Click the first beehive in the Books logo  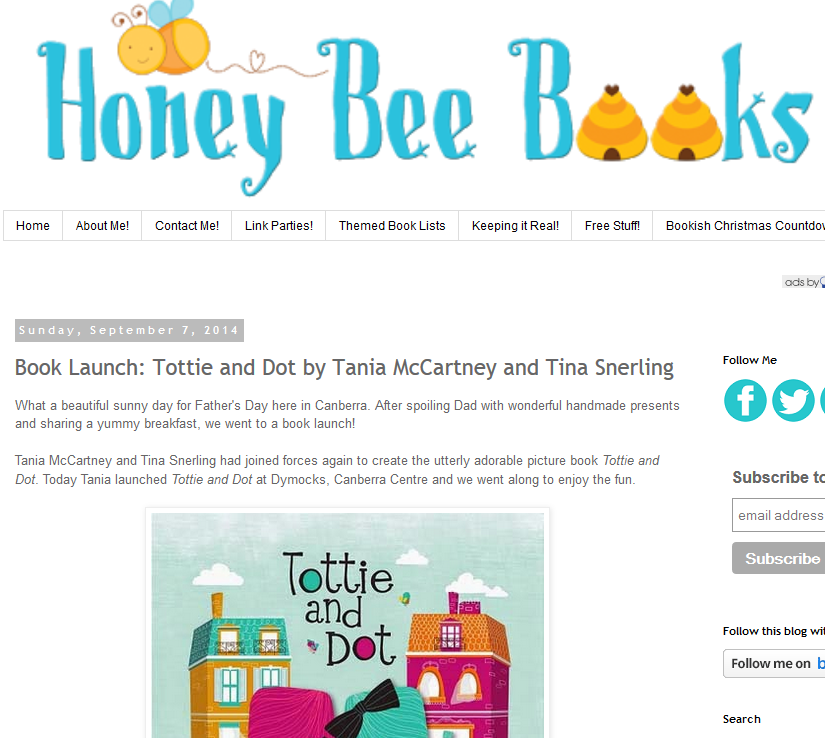[612, 123]
